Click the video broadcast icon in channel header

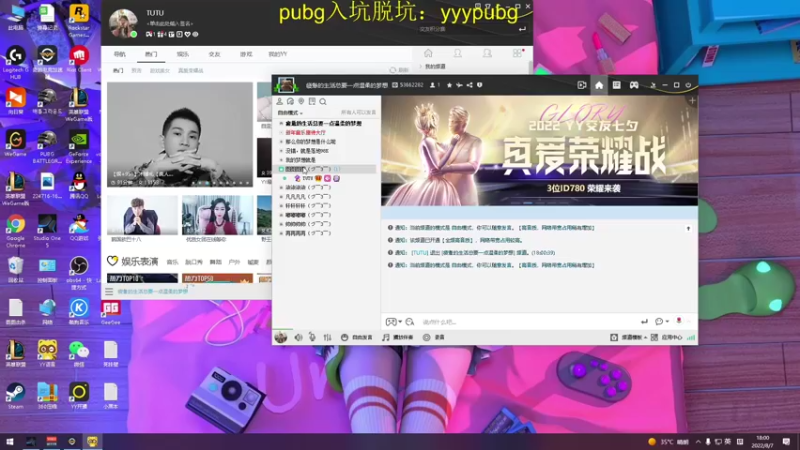coord(582,85)
